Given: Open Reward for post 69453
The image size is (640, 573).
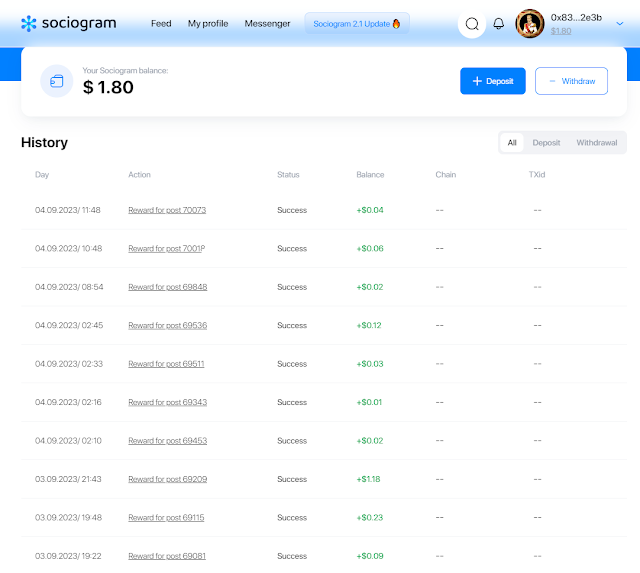Looking at the screenshot, I should pos(168,441).
